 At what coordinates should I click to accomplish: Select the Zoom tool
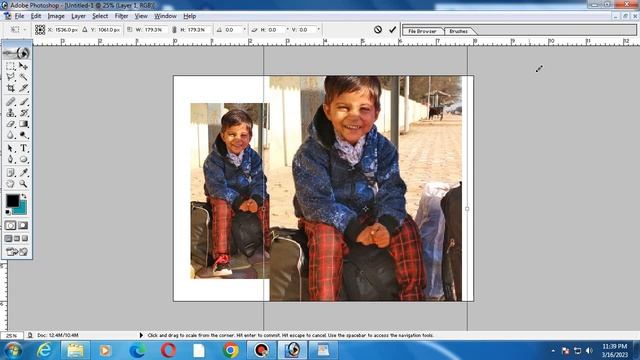pos(23,184)
